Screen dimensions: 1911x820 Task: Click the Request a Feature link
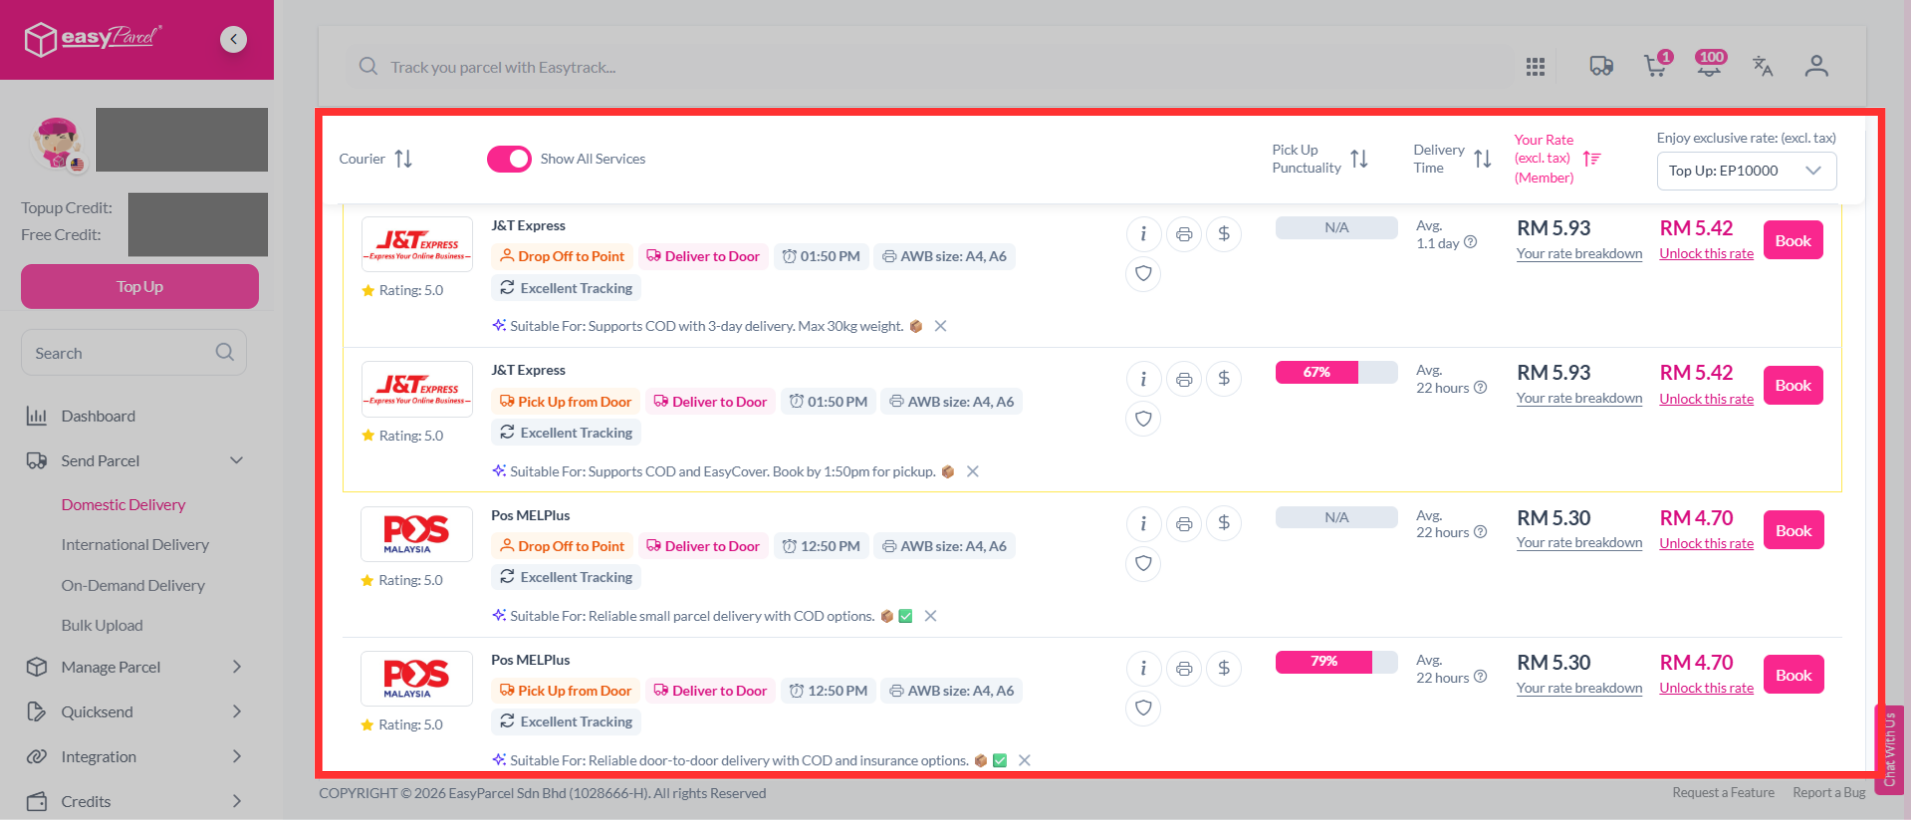point(1723,793)
